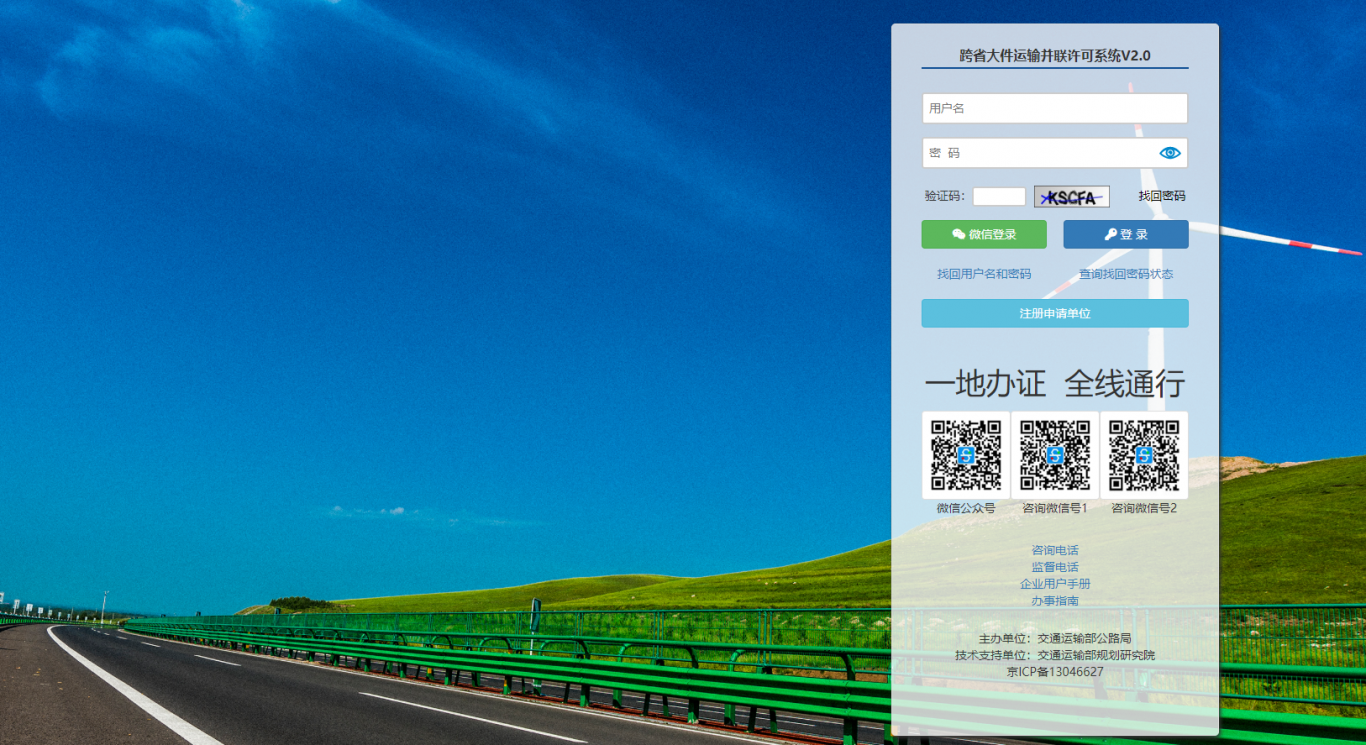Viewport: 1366px width, 745px height.
Task: Focus the 密码 password field
Action: click(x=1055, y=153)
